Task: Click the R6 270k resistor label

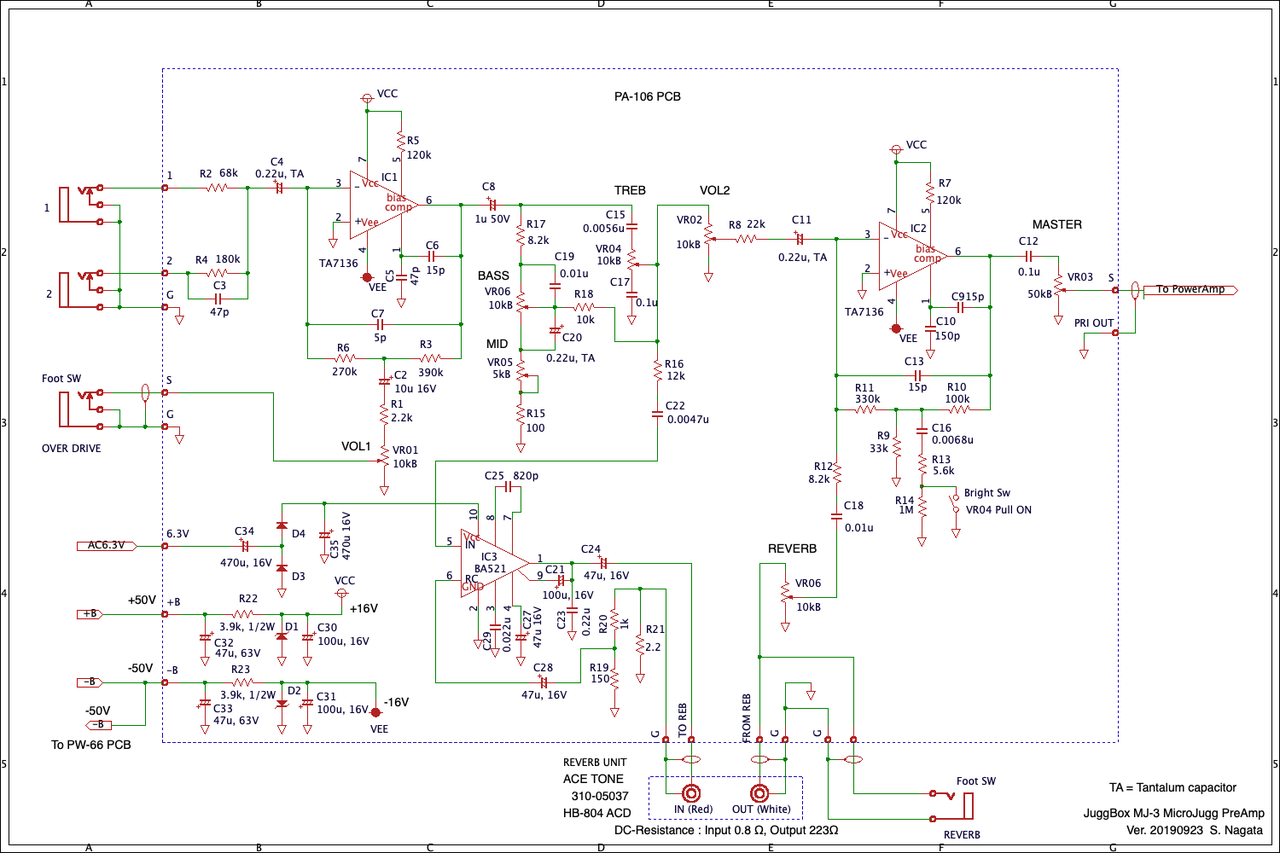Action: tap(343, 357)
